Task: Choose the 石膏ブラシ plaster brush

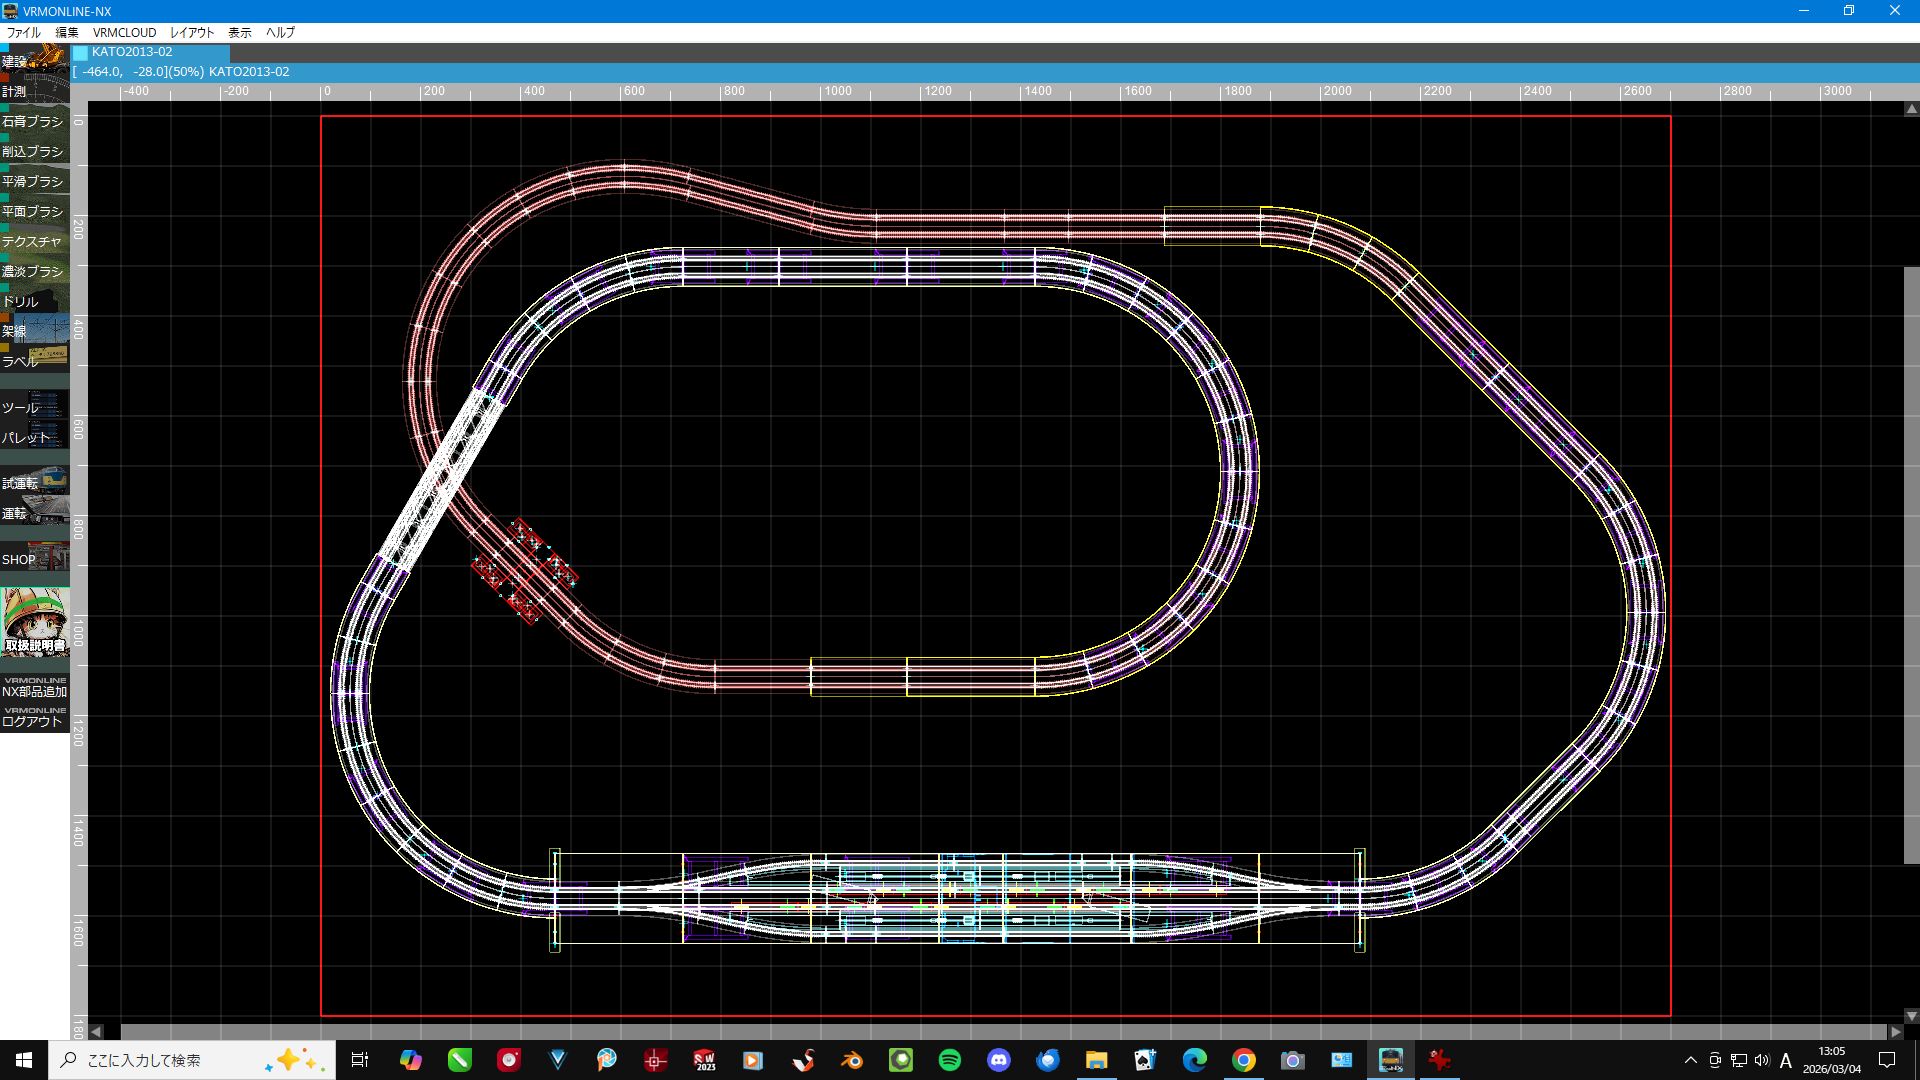Action: click(x=35, y=120)
